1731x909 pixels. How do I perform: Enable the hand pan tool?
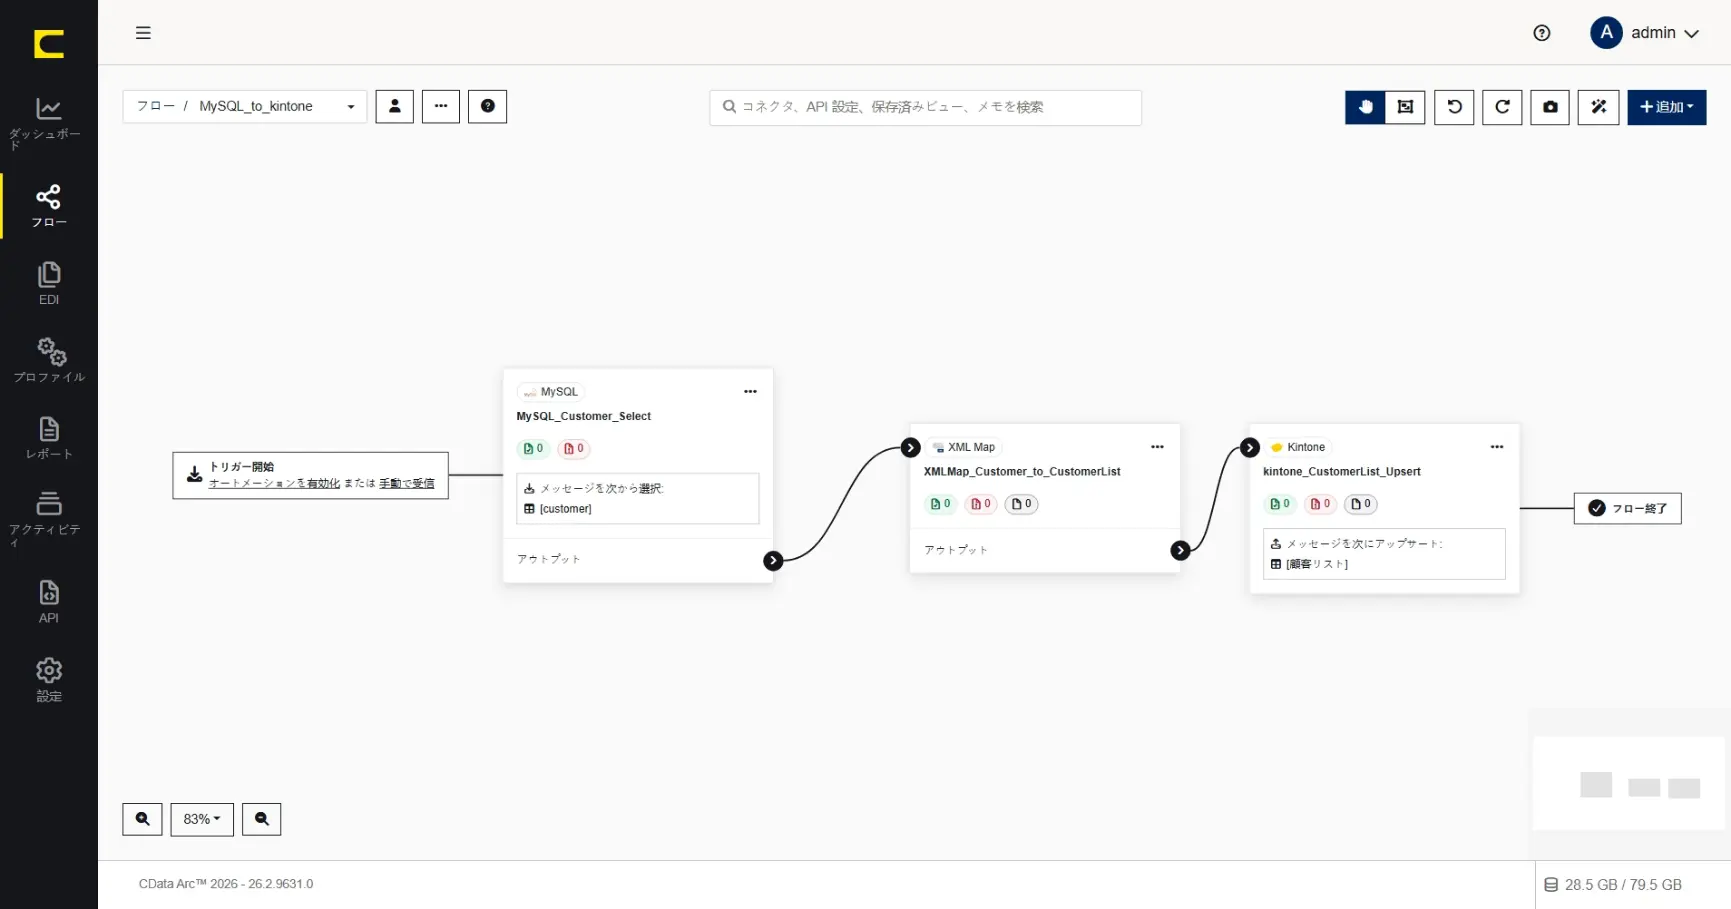(x=1365, y=107)
